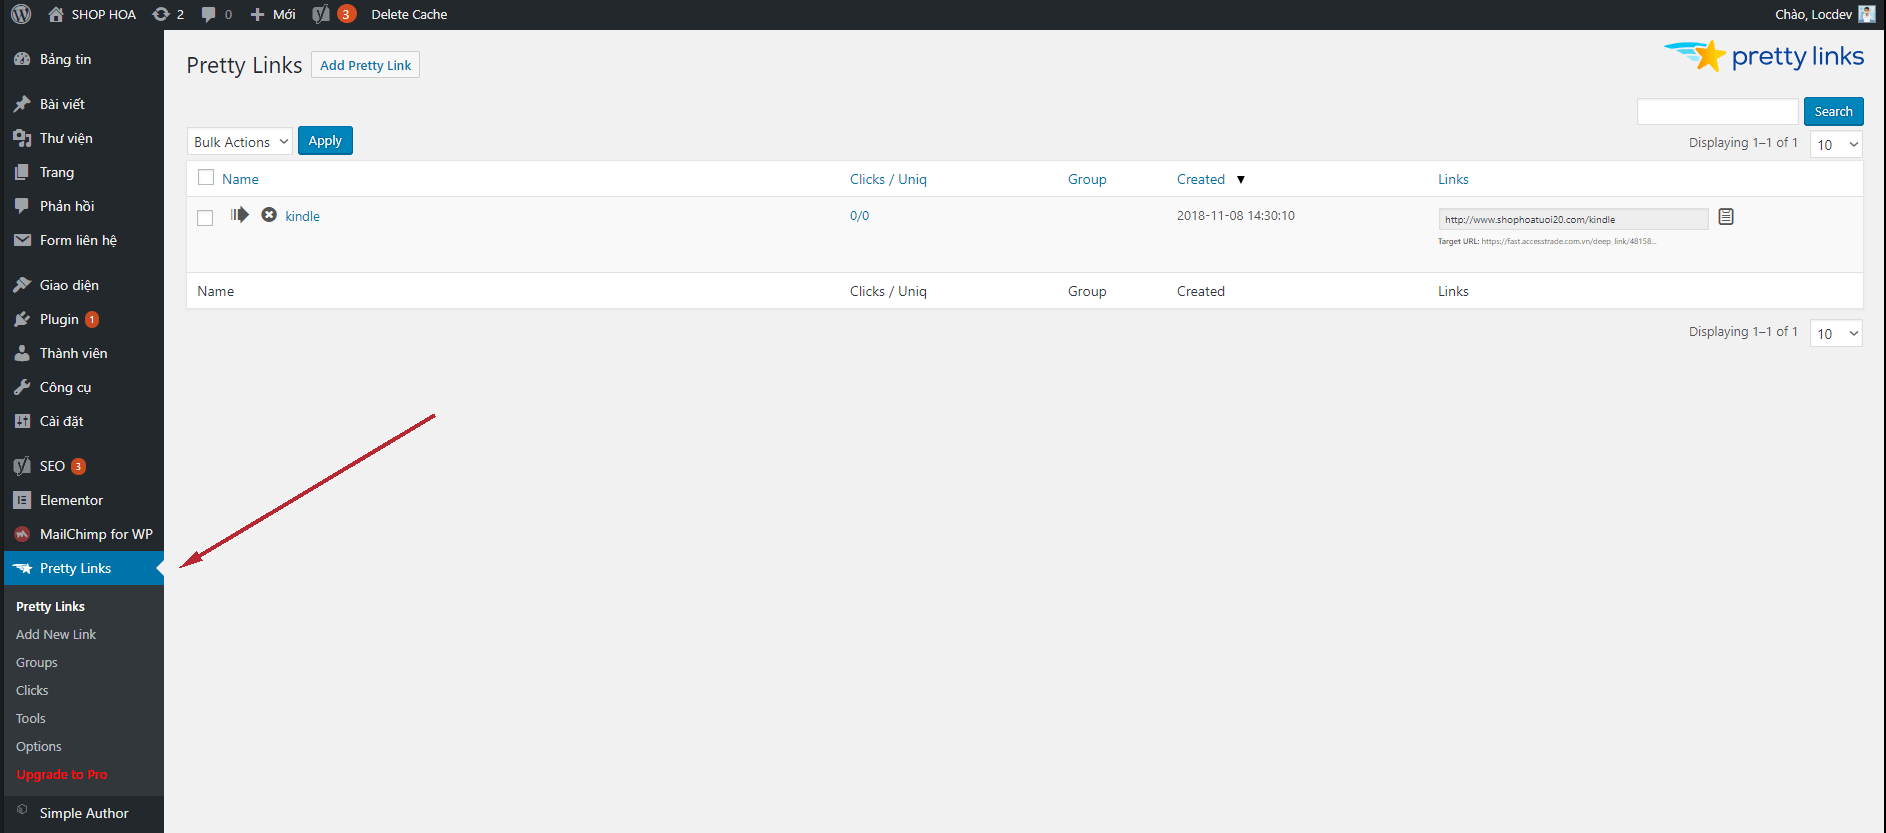
Task: Click the Search button
Action: coord(1833,111)
